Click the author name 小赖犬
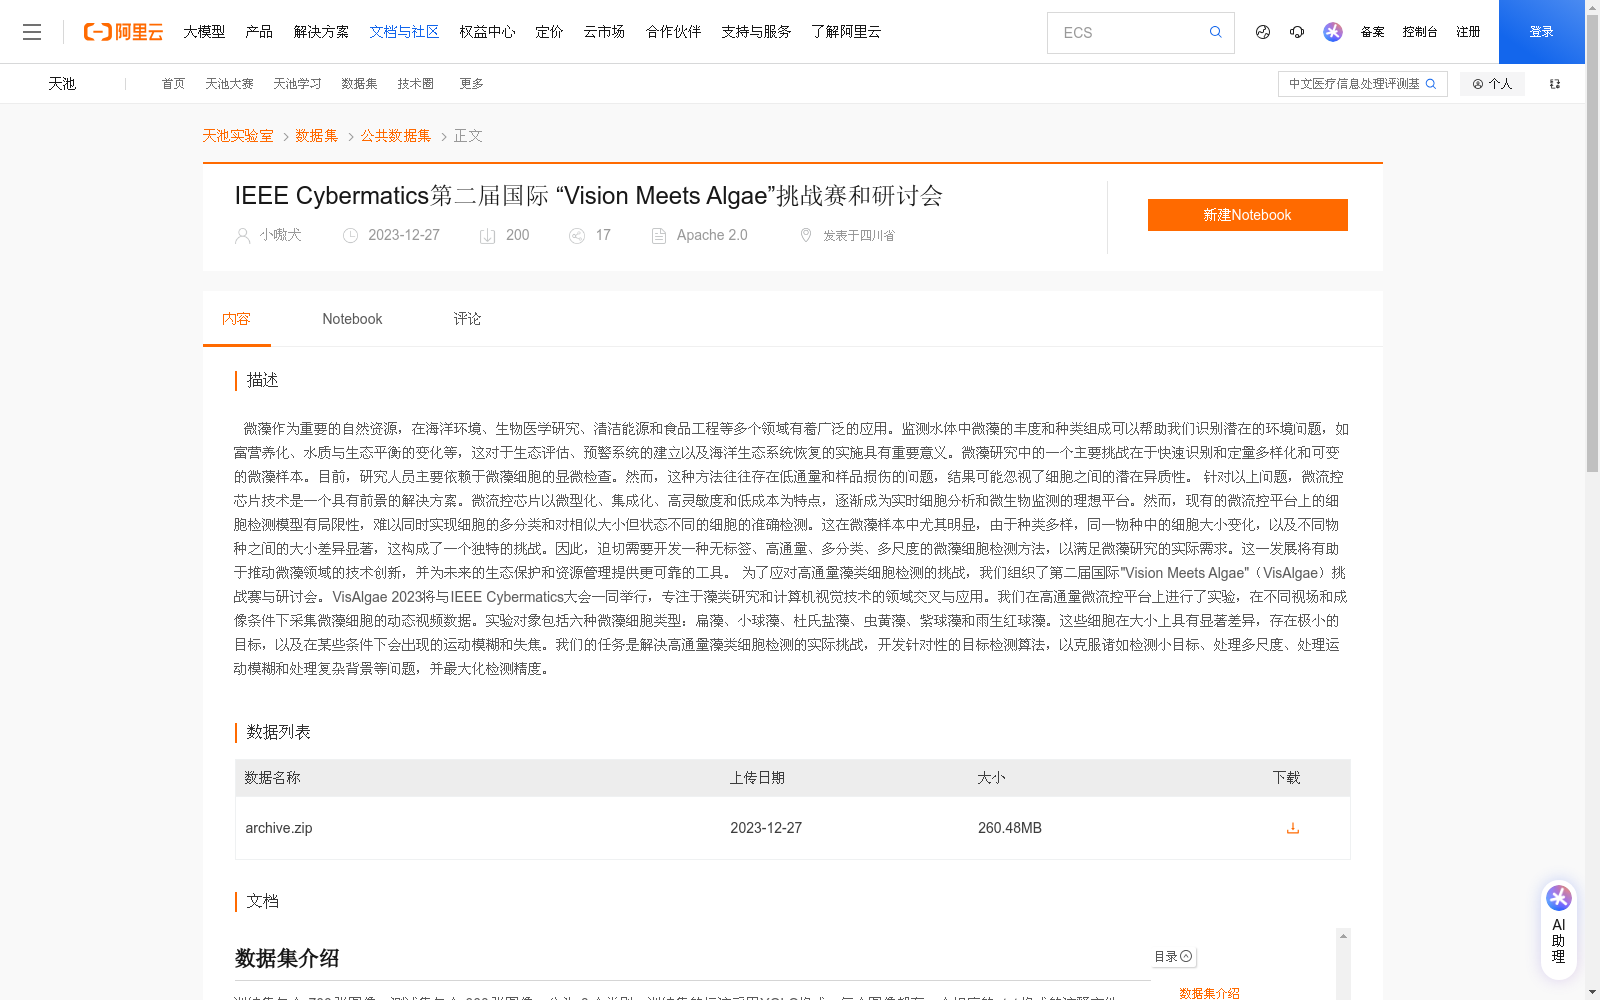Image resolution: width=1600 pixels, height=1000 pixels. point(281,235)
